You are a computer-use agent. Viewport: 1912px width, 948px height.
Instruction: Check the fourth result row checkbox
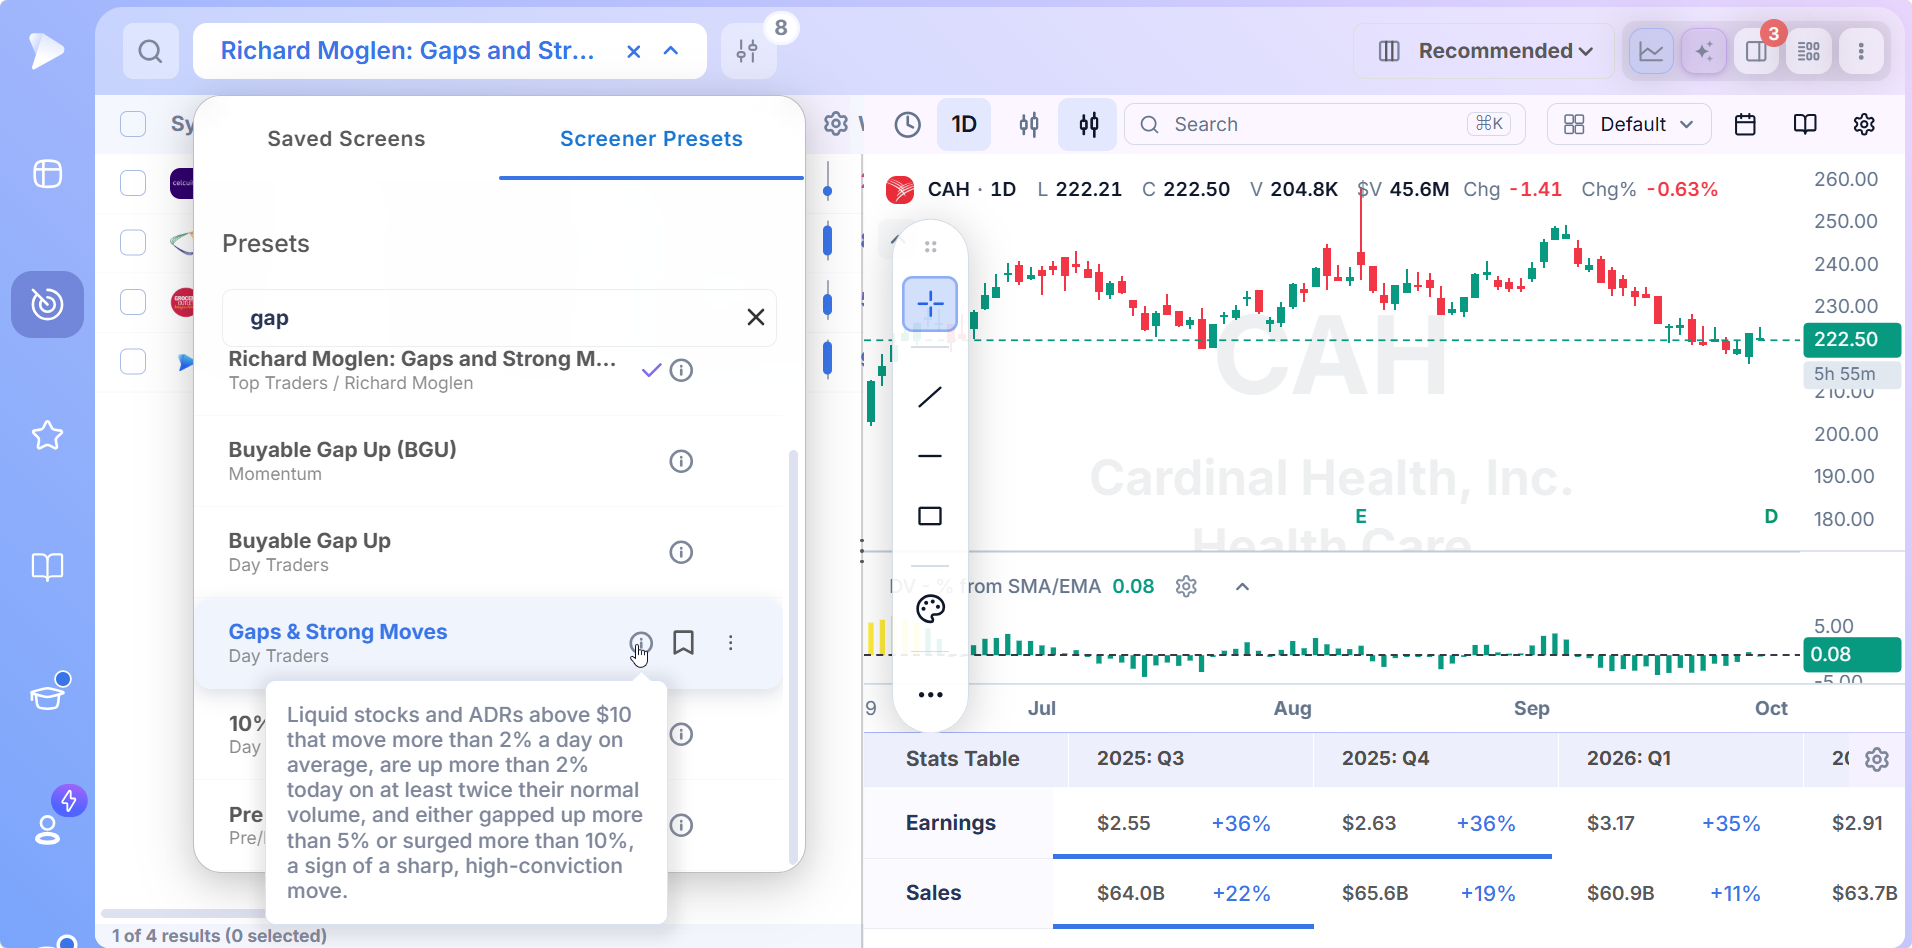[133, 361]
